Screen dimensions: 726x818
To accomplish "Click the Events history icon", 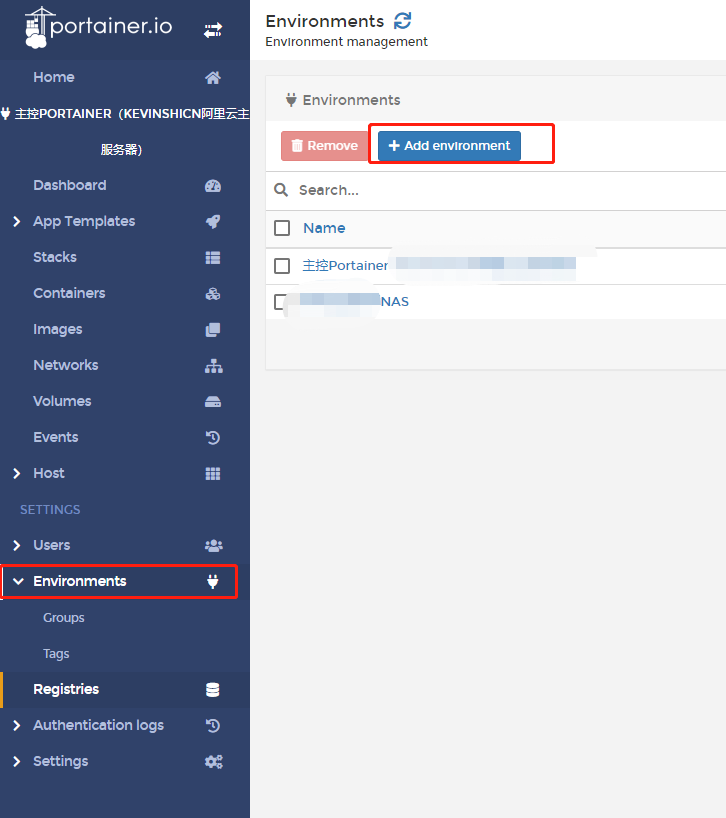I will (x=213, y=437).
